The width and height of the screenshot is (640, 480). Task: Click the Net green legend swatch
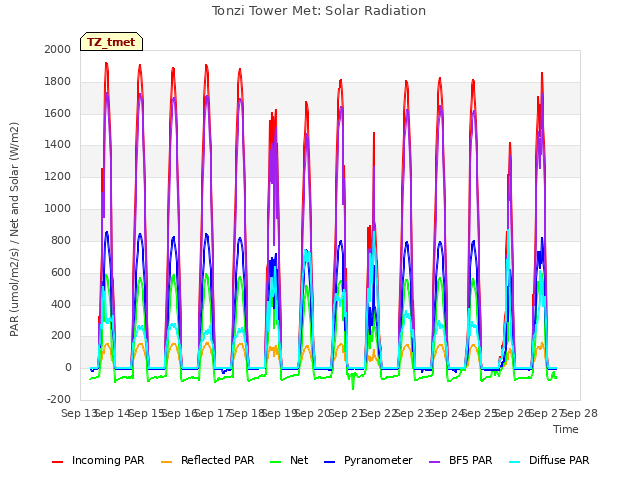[276, 462]
